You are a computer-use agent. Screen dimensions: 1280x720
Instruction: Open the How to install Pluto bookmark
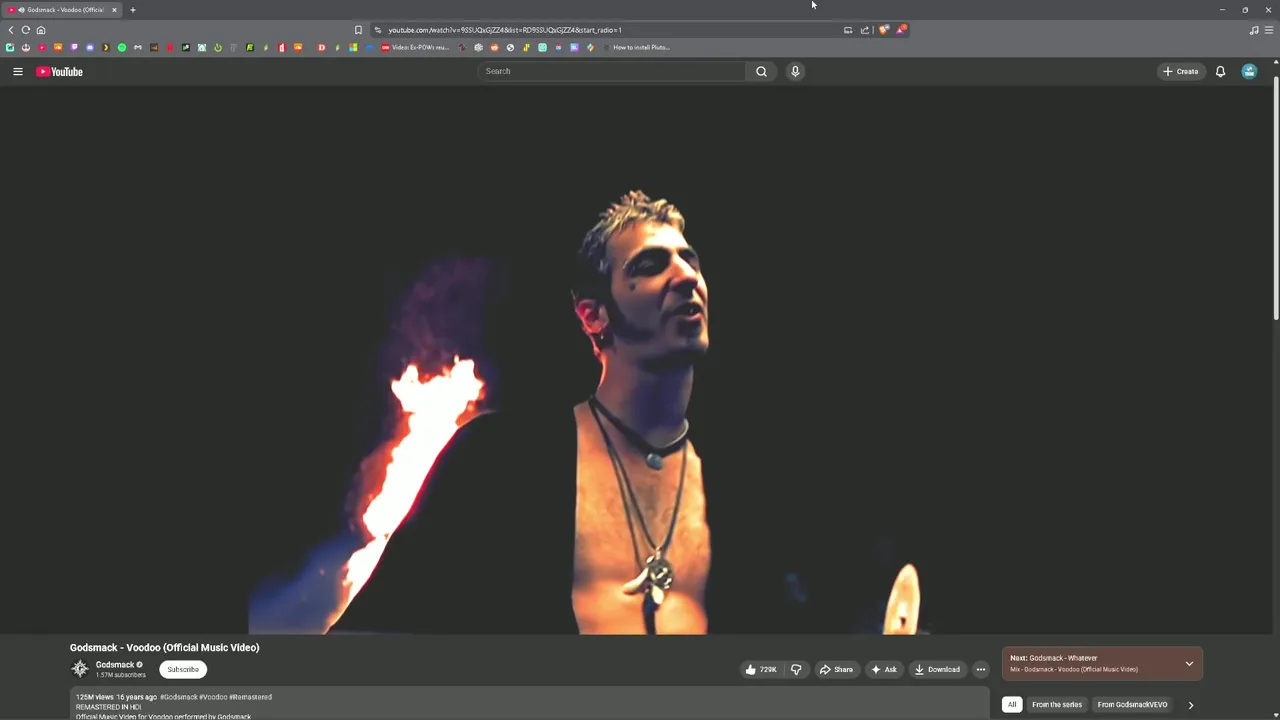pyautogui.click(x=635, y=47)
